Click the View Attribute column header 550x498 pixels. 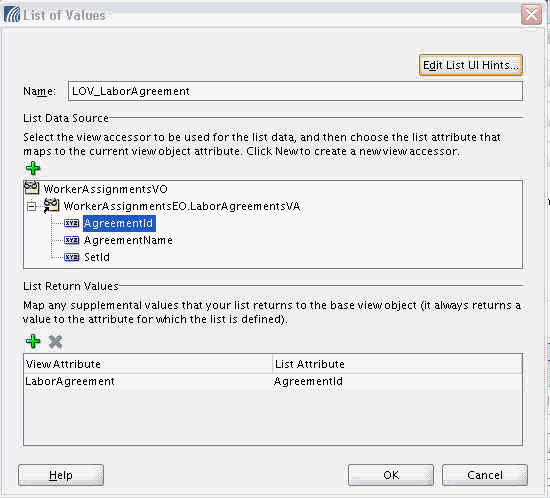148,364
